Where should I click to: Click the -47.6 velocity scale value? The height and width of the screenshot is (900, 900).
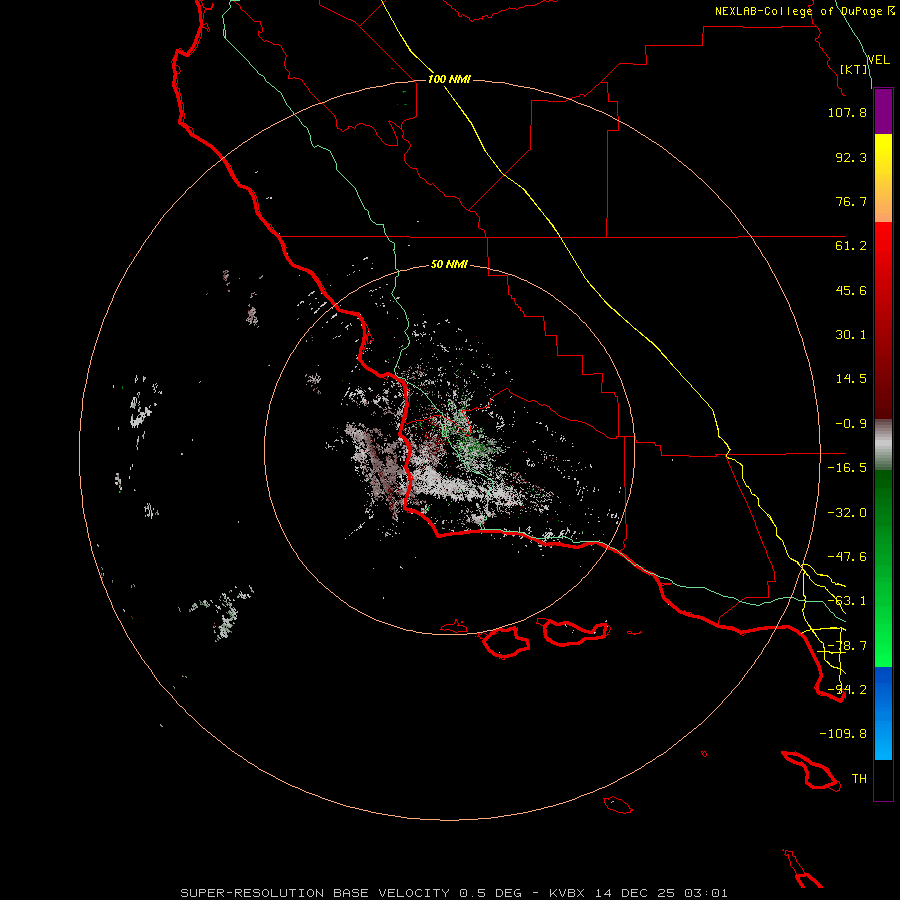tap(847, 557)
